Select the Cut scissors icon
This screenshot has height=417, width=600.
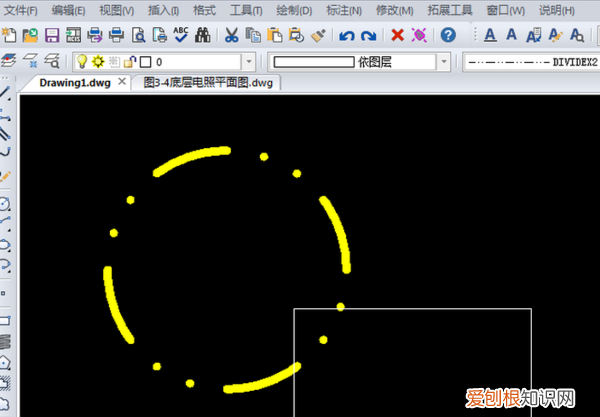pos(231,35)
